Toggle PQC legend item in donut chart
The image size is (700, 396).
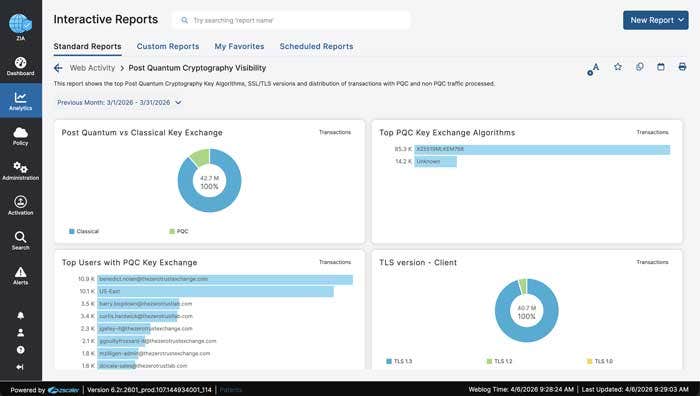(x=179, y=231)
